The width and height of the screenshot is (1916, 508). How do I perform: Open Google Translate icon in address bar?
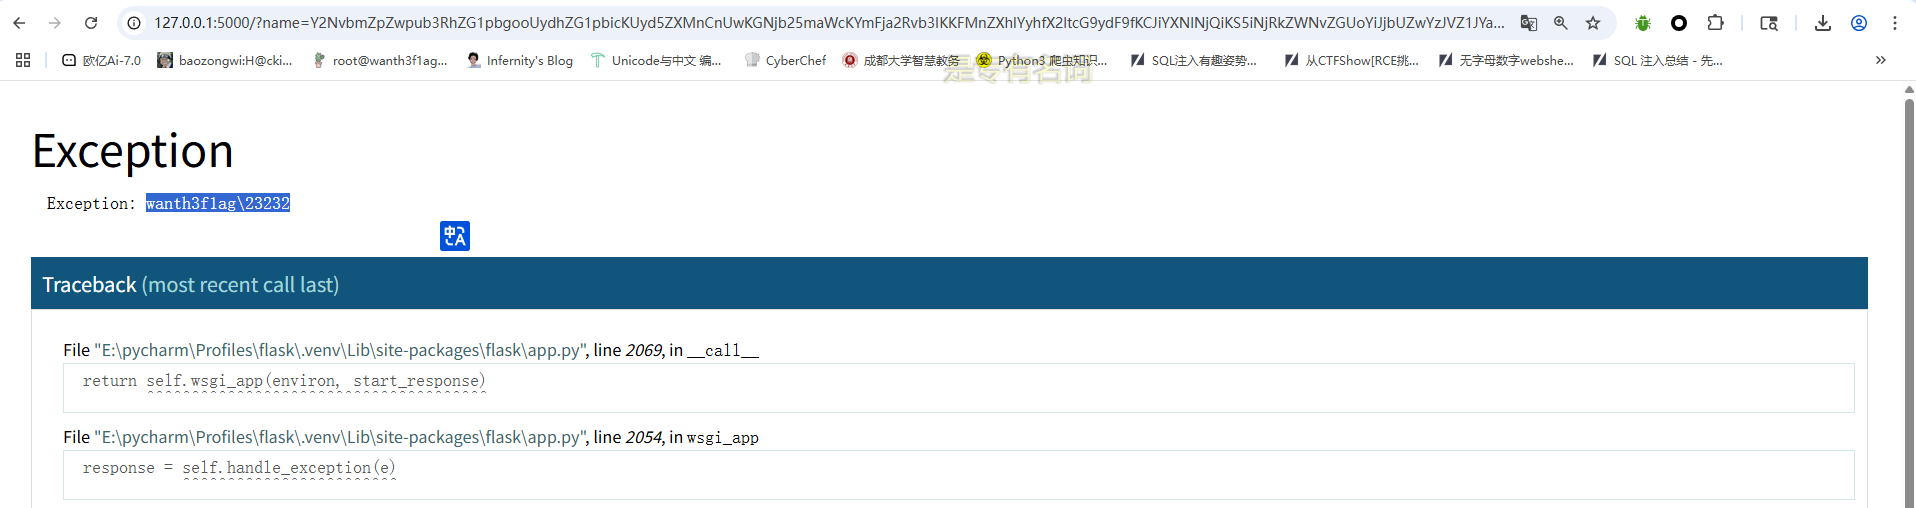[1528, 23]
